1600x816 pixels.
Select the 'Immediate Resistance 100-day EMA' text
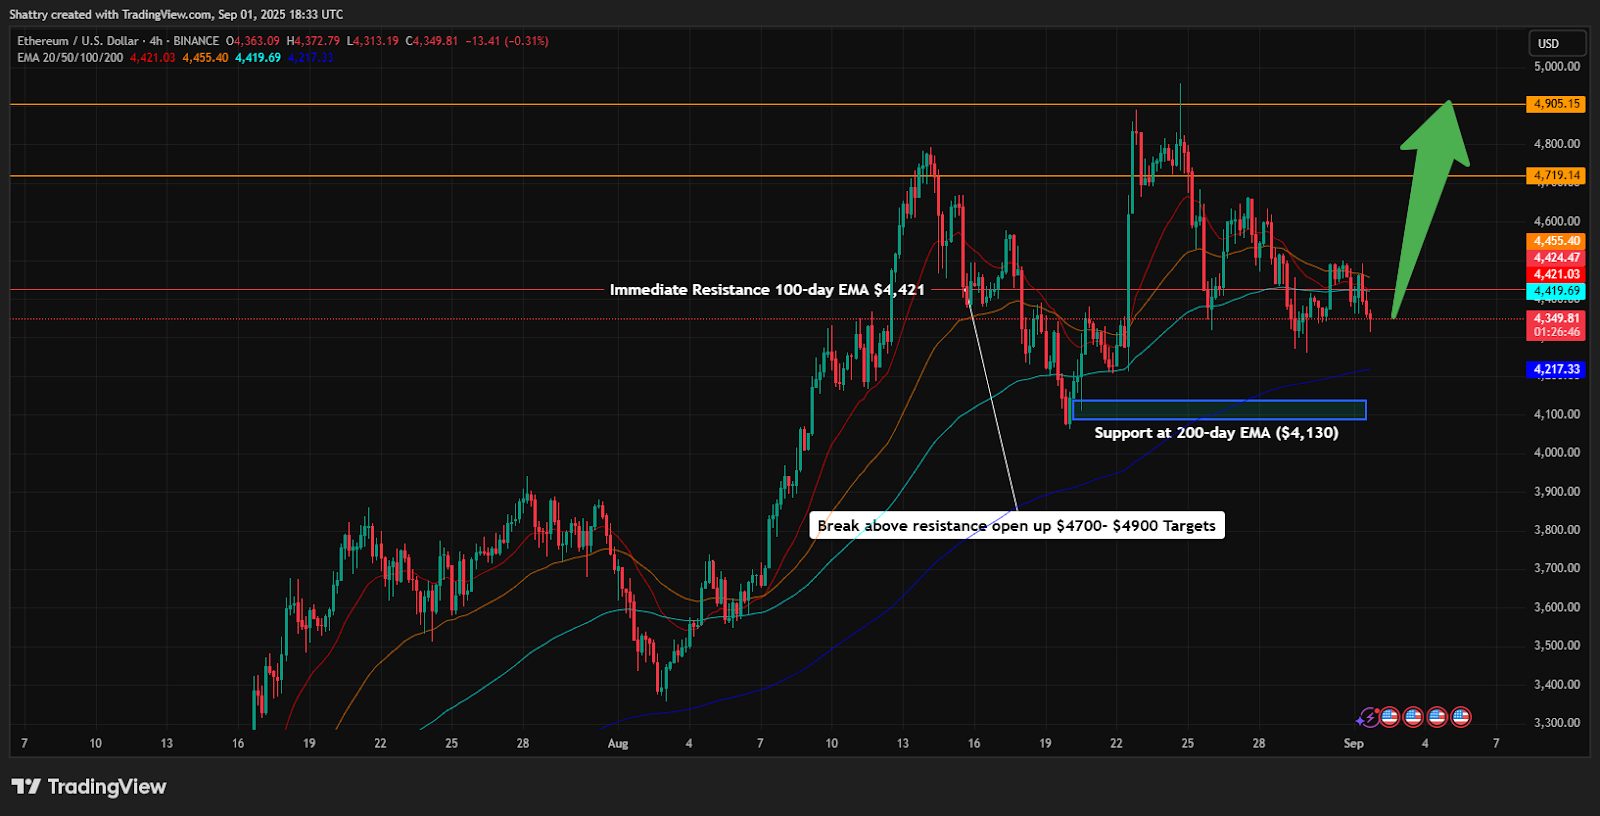(767, 290)
